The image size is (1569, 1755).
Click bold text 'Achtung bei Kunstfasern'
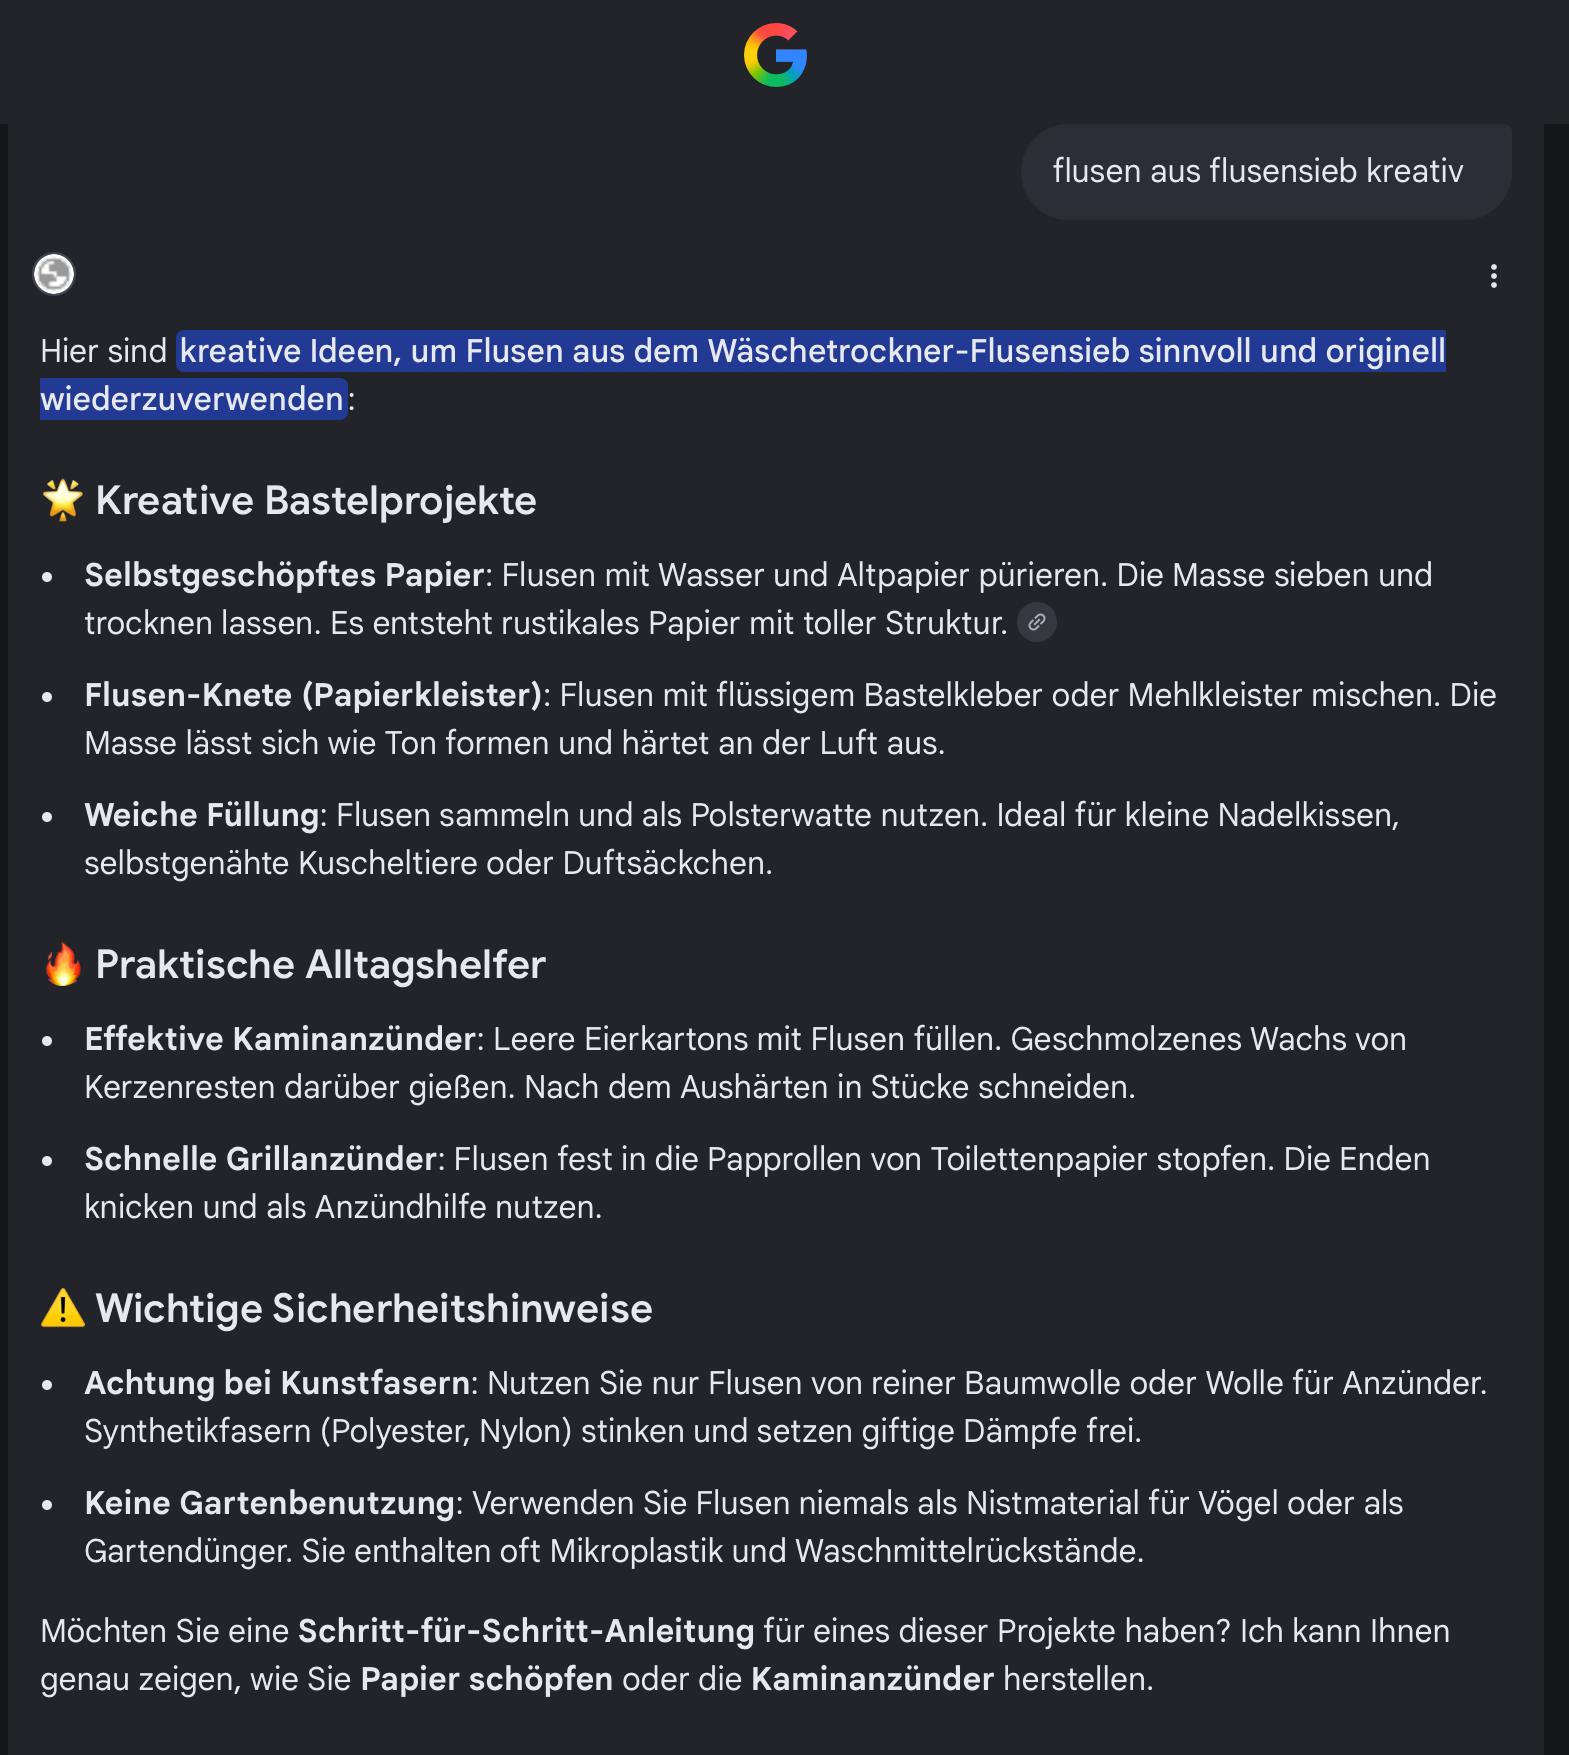(277, 1383)
